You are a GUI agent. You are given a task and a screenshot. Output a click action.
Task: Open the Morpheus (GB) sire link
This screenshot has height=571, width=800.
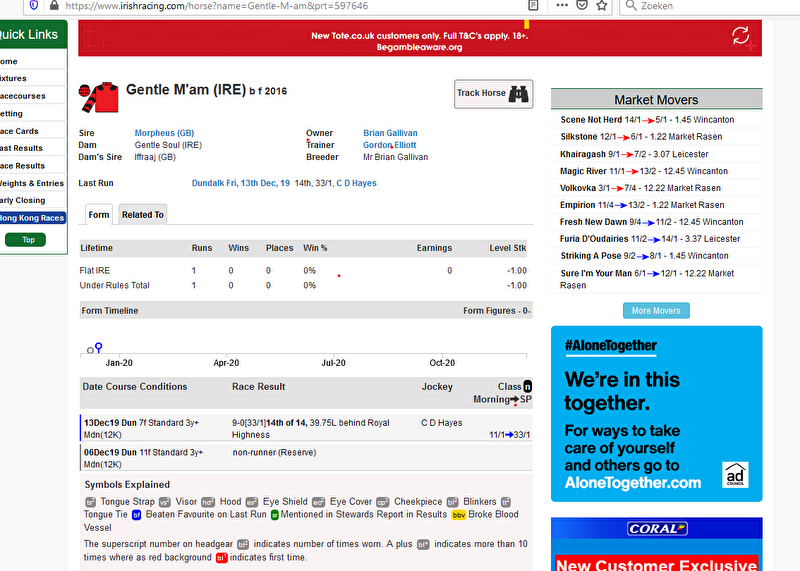tap(164, 133)
